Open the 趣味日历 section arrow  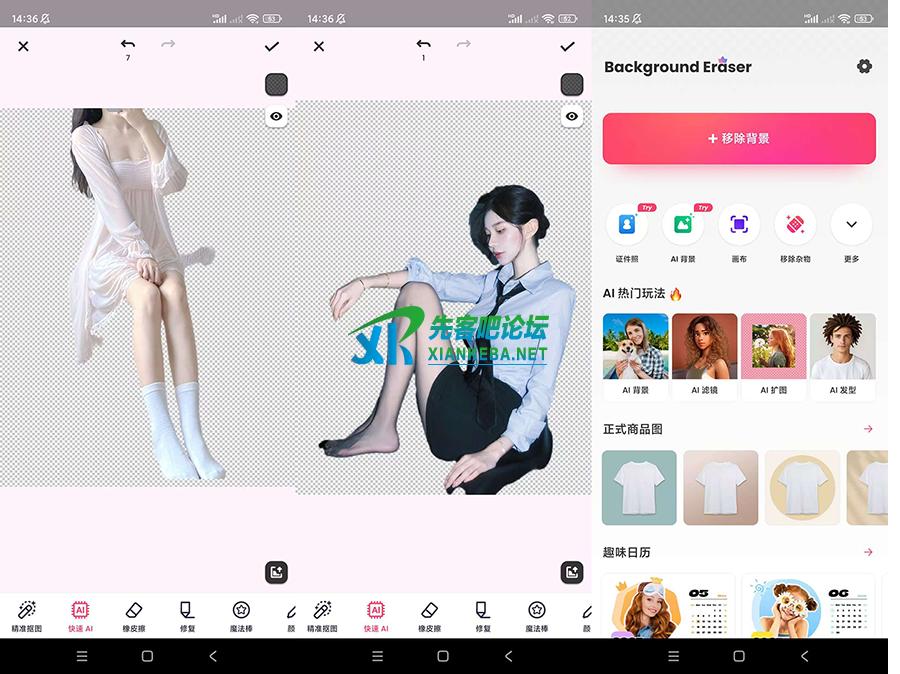[869, 551]
